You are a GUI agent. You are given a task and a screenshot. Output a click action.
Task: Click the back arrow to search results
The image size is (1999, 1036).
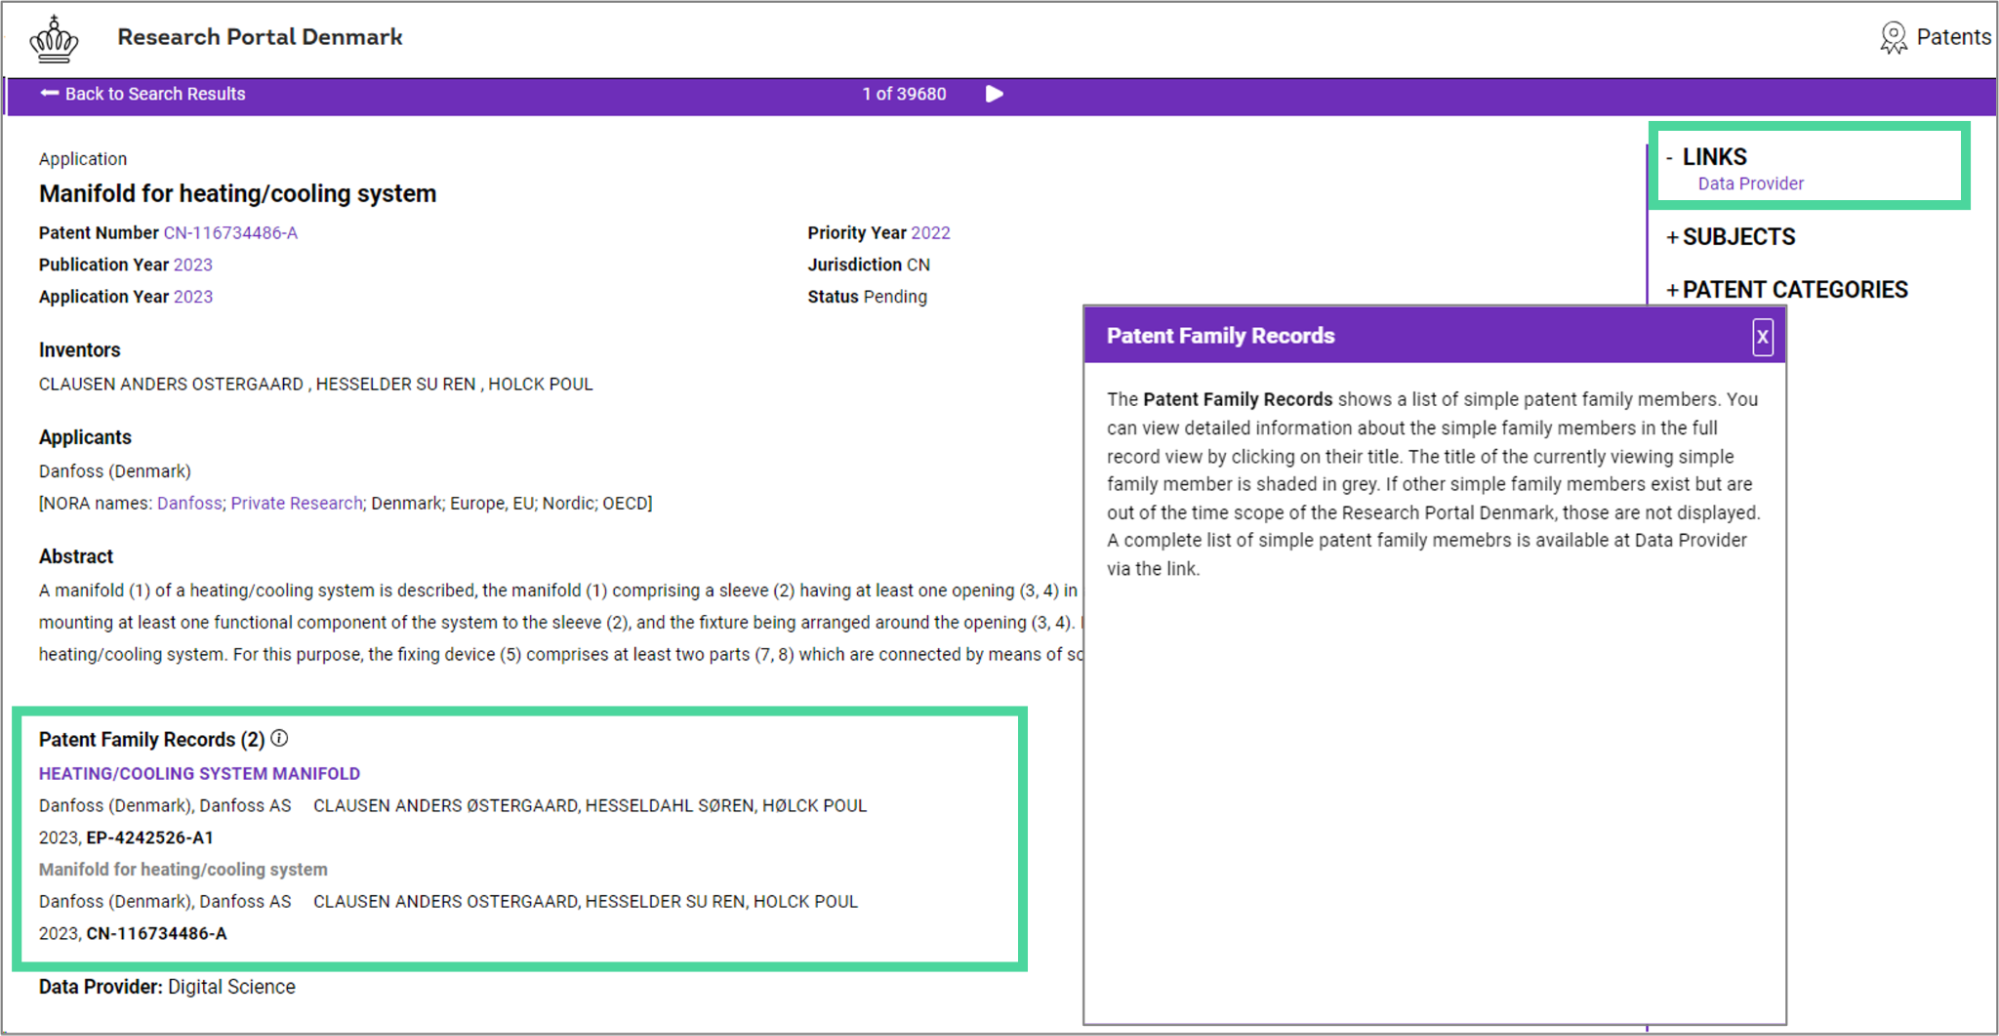tap(49, 93)
